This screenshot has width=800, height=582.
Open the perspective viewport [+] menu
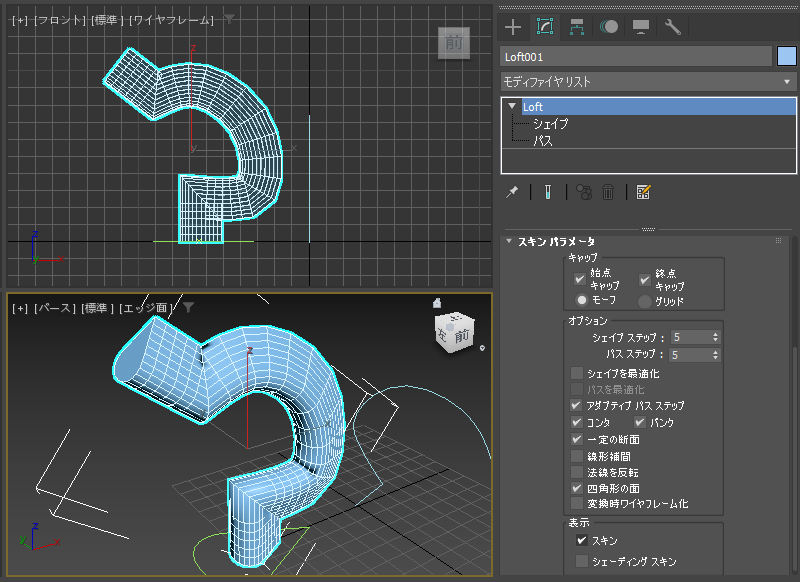pos(20,308)
